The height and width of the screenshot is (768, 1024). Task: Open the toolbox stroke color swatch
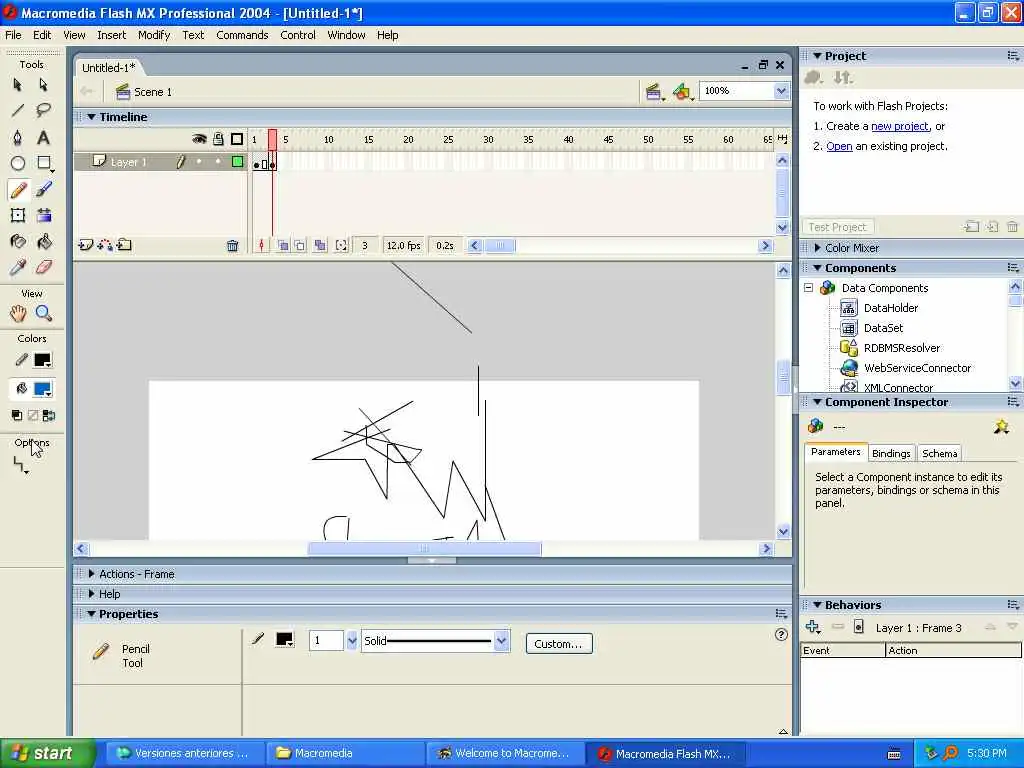point(42,360)
